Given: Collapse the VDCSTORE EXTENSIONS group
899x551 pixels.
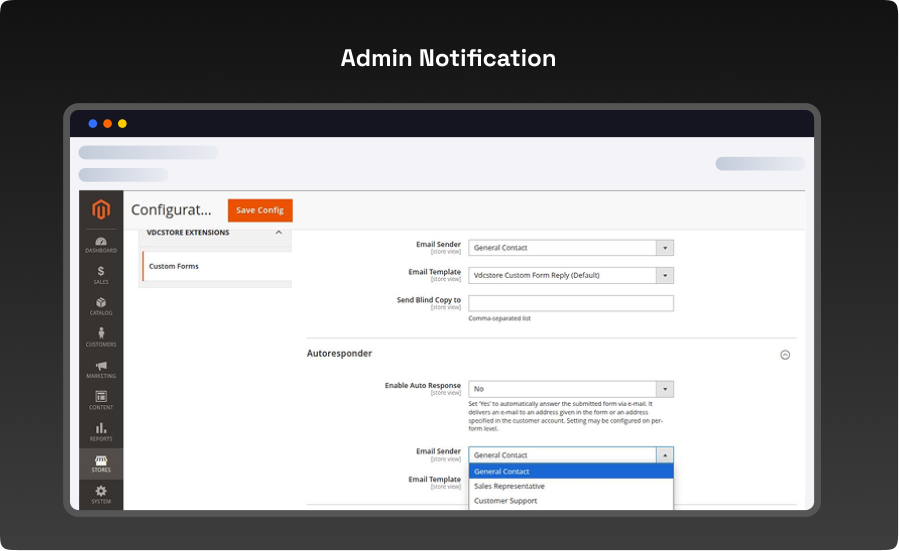Looking at the screenshot, I should coord(278,233).
